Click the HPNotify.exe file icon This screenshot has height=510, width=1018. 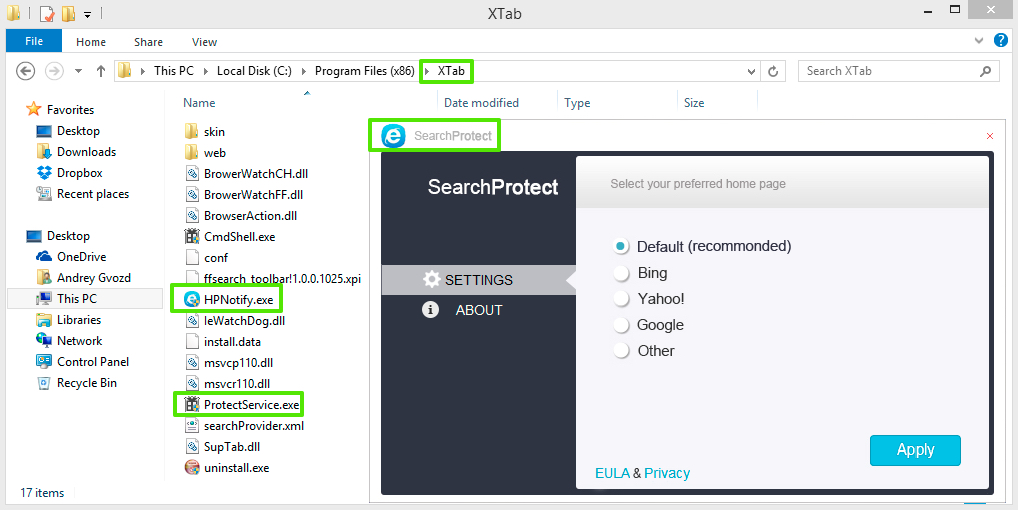tap(192, 299)
